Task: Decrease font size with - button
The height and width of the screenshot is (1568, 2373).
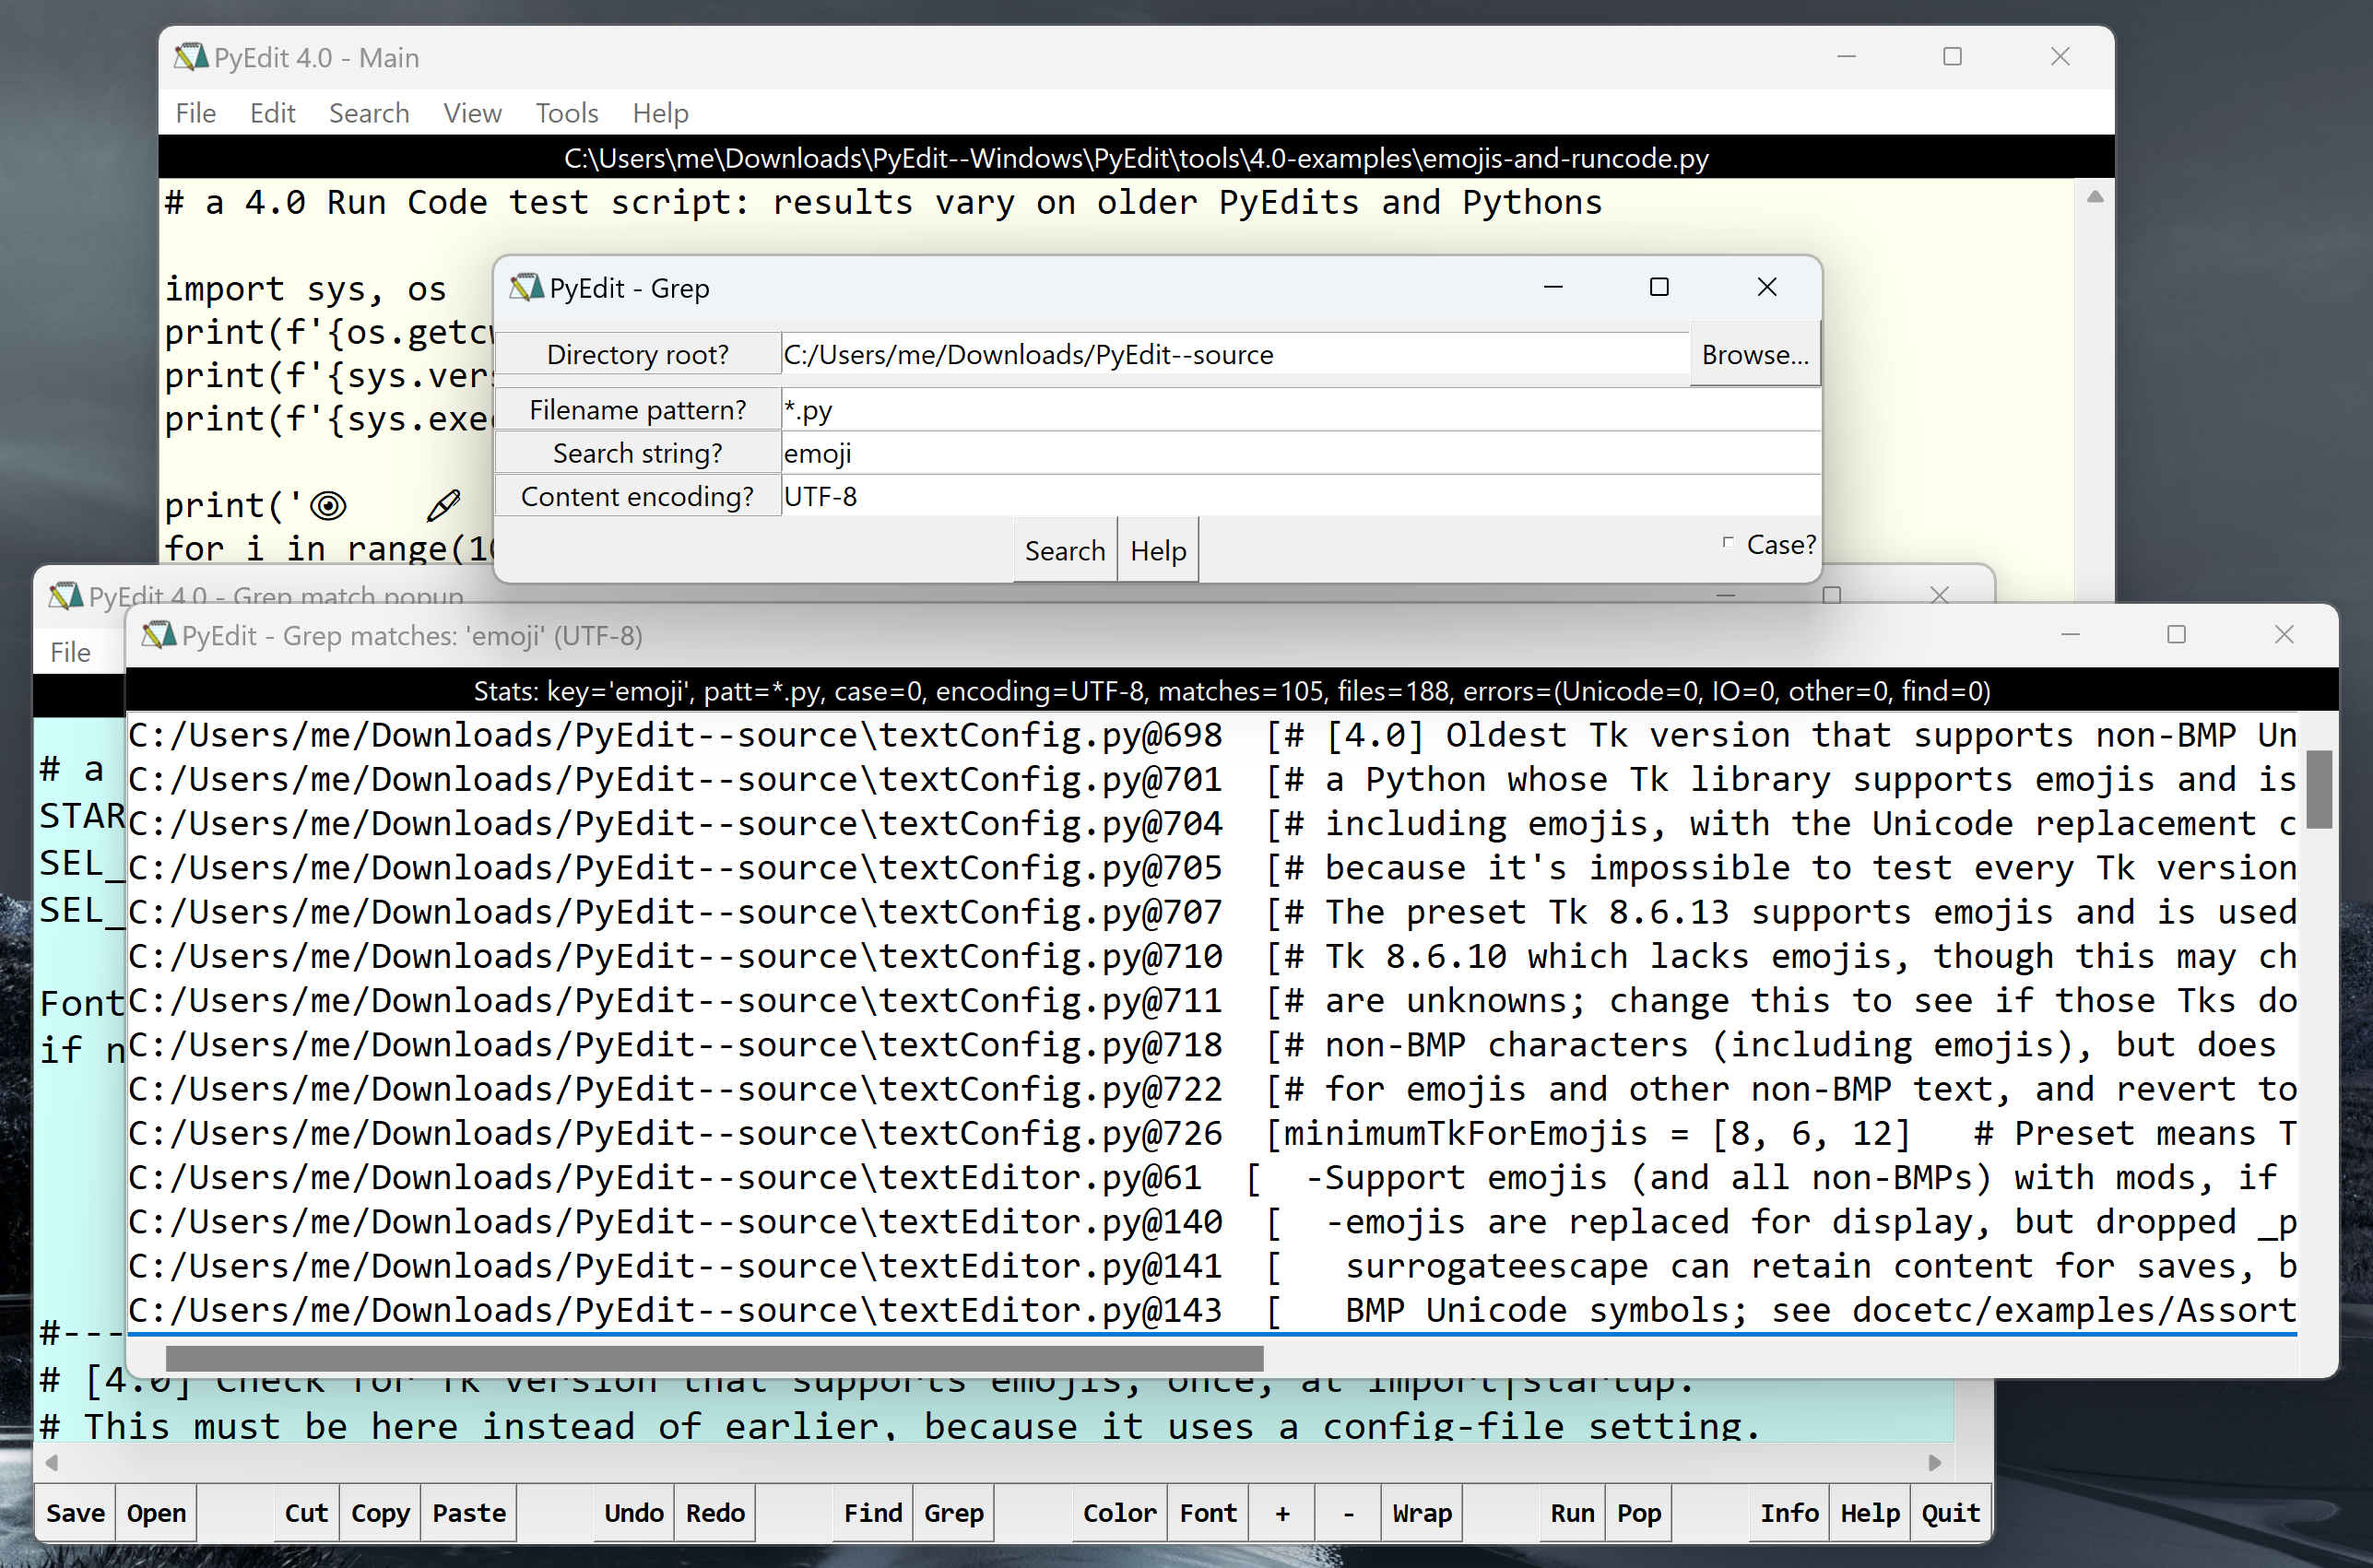Action: [1348, 1513]
